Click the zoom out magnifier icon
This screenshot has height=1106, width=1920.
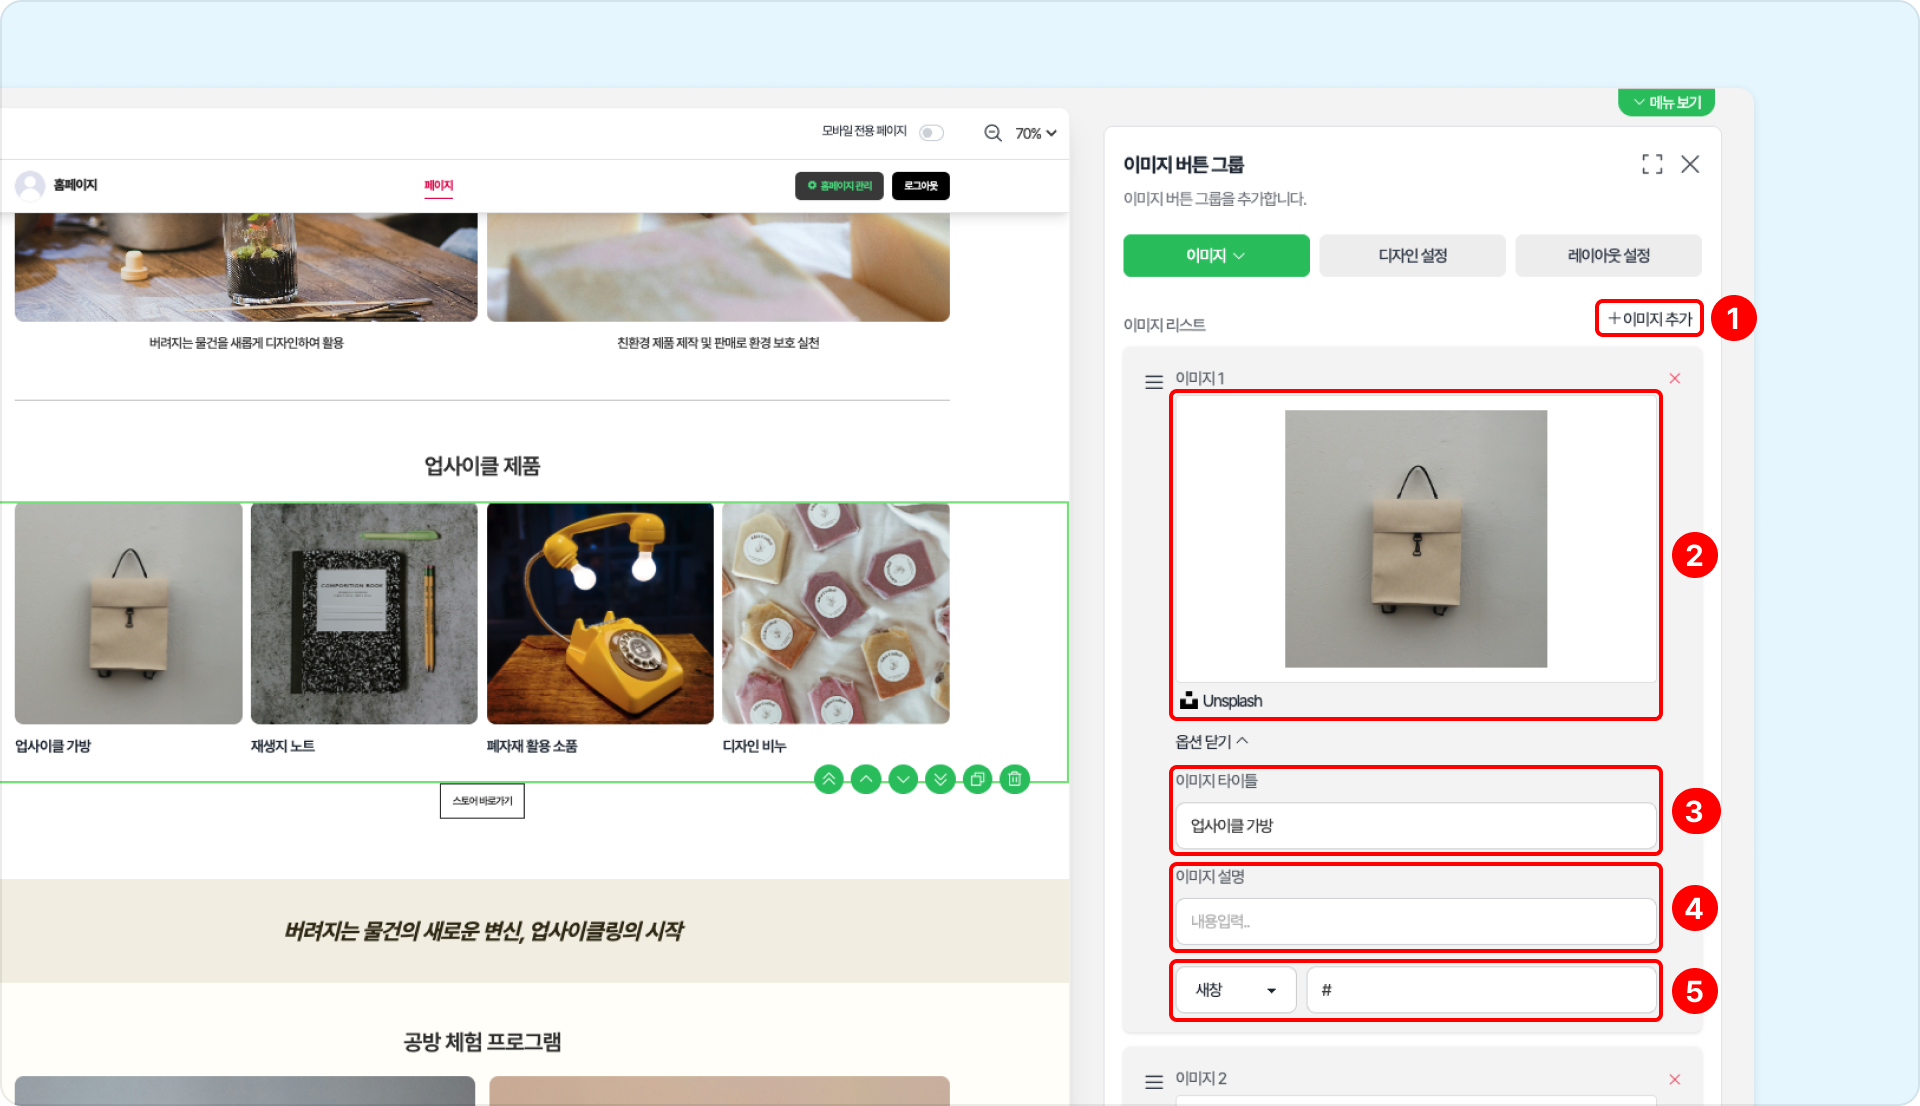(x=992, y=133)
